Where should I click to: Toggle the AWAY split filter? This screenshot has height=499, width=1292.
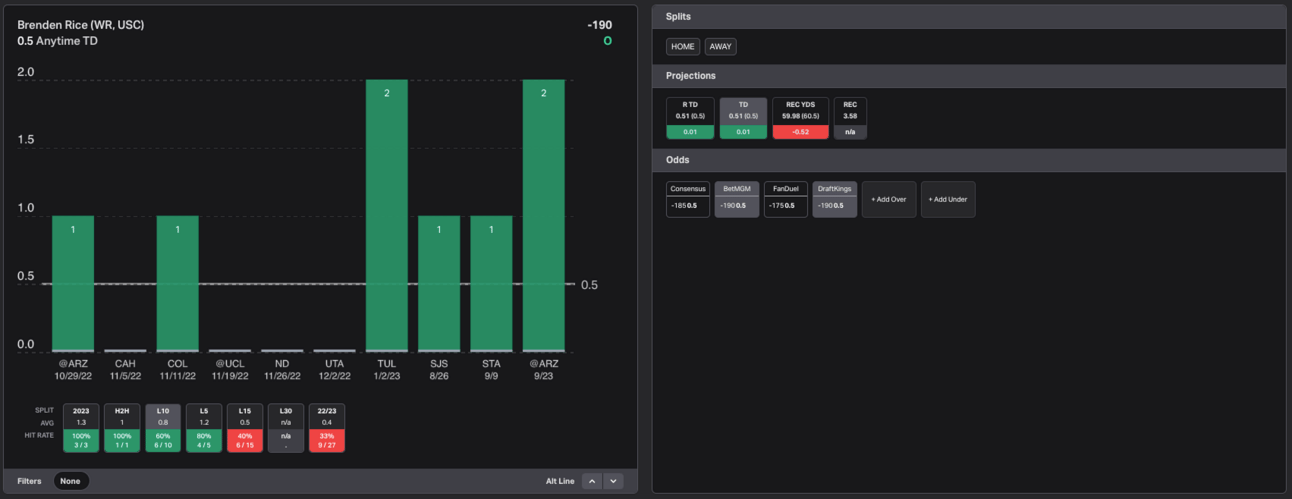click(720, 47)
